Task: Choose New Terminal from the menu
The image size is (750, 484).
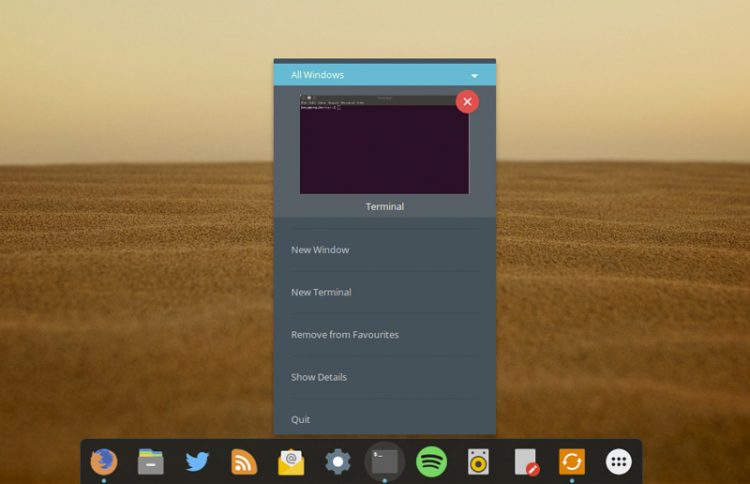Action: pos(385,292)
